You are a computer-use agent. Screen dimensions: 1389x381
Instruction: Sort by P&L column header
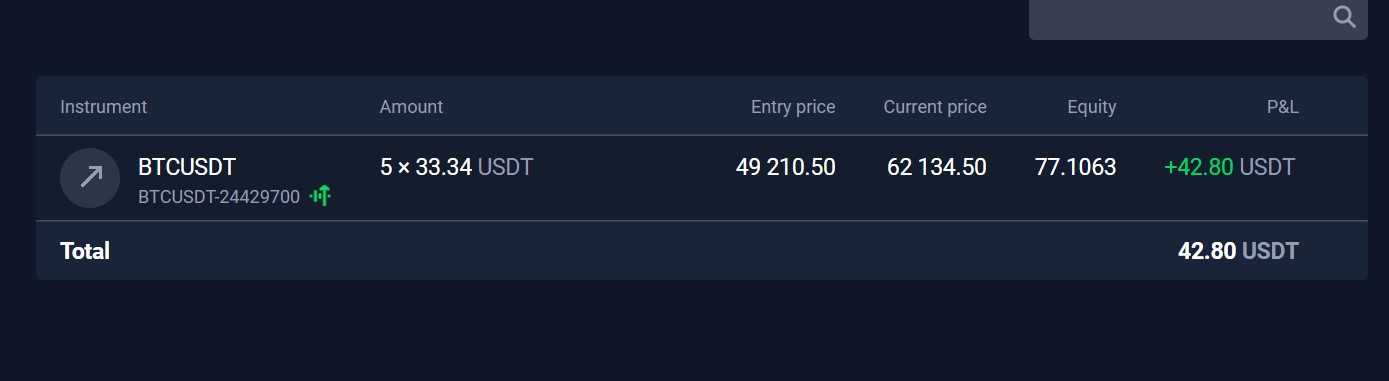coord(1282,107)
